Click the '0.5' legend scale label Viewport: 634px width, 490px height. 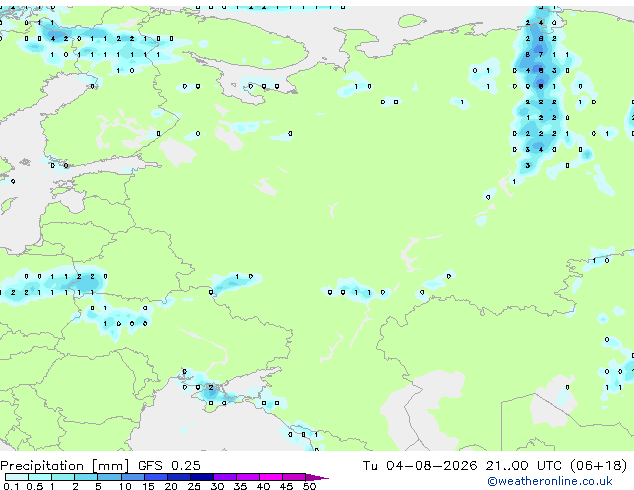point(35,486)
